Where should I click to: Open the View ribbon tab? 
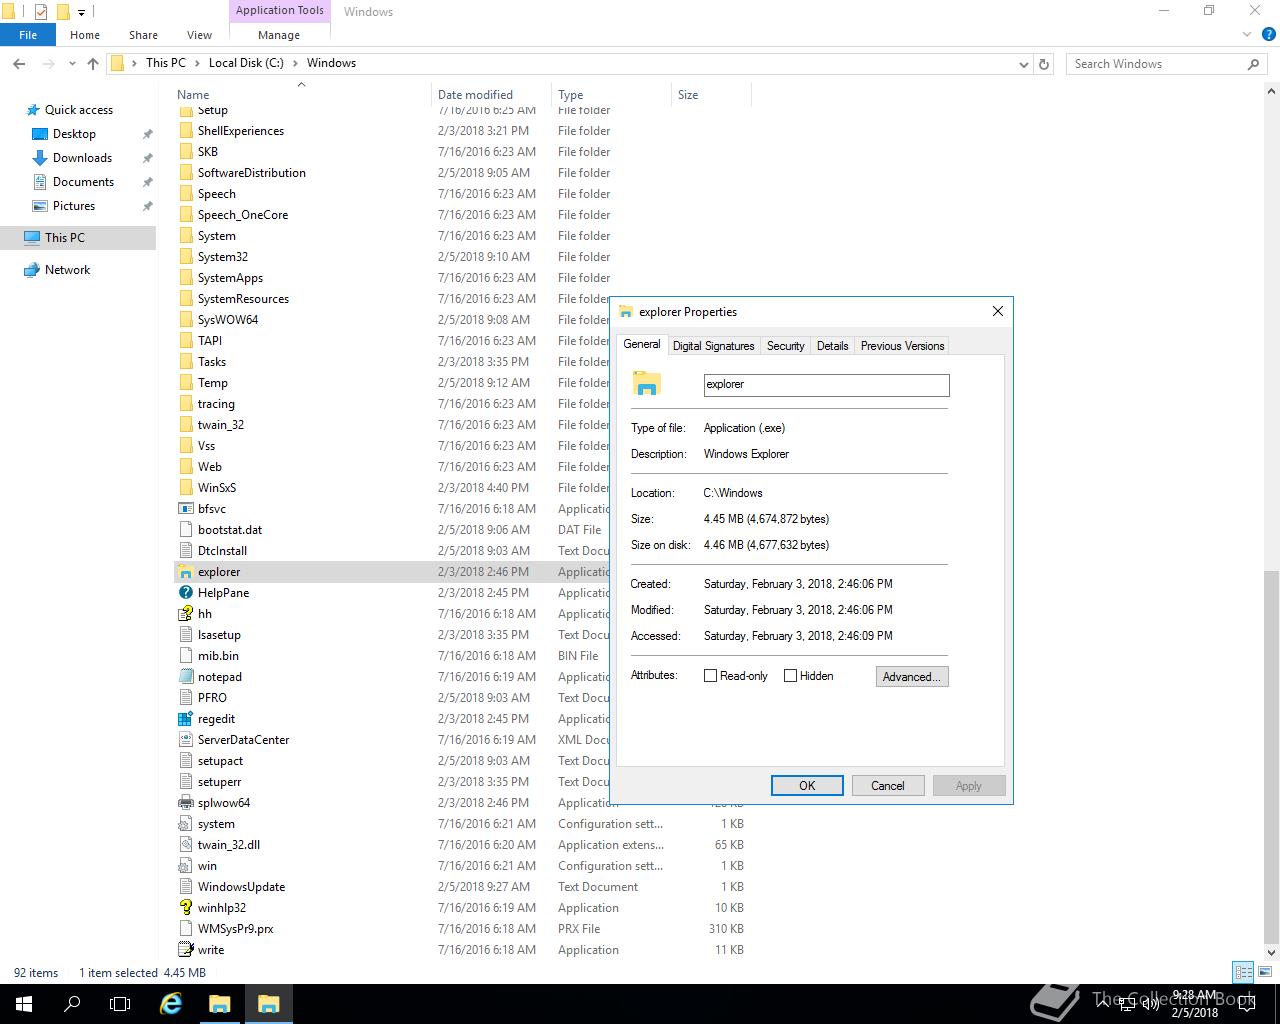(199, 35)
